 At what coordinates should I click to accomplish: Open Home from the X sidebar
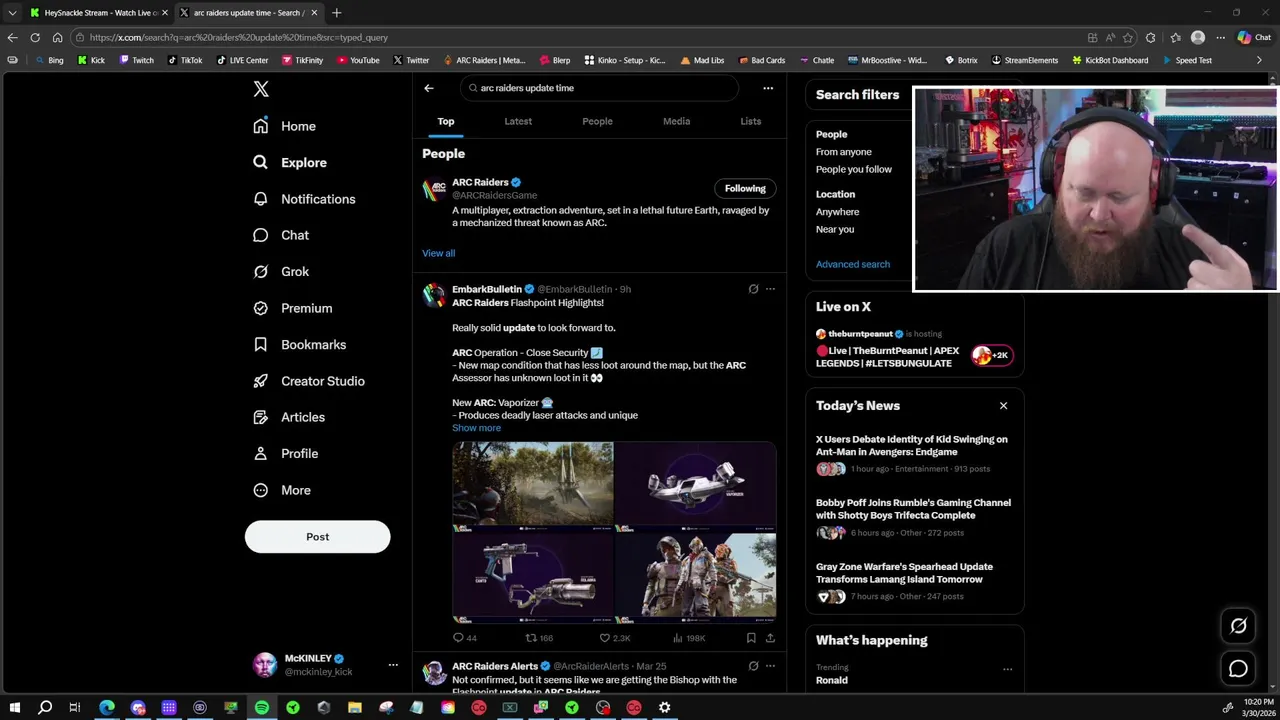coord(285,126)
